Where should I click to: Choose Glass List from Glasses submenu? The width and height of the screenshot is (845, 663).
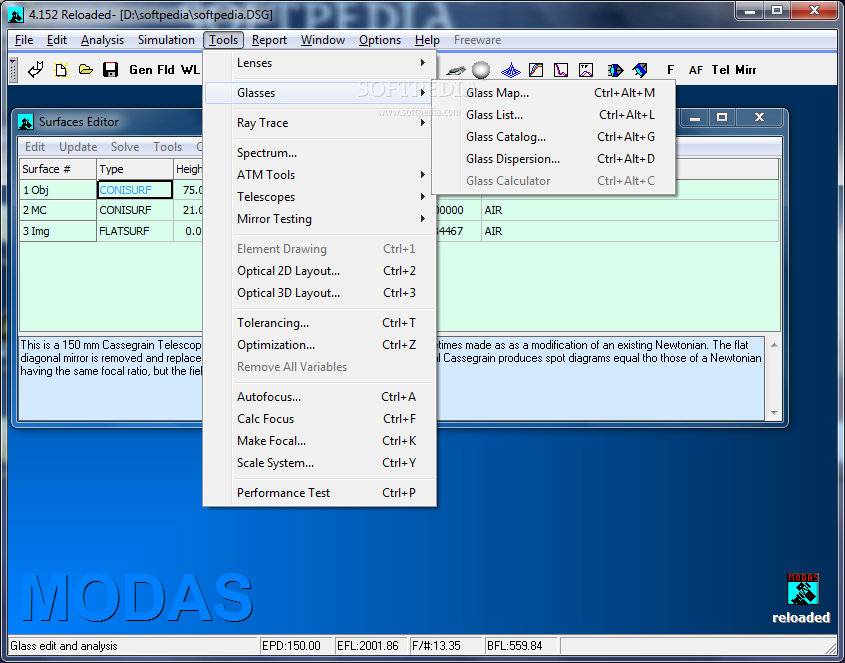pos(553,115)
